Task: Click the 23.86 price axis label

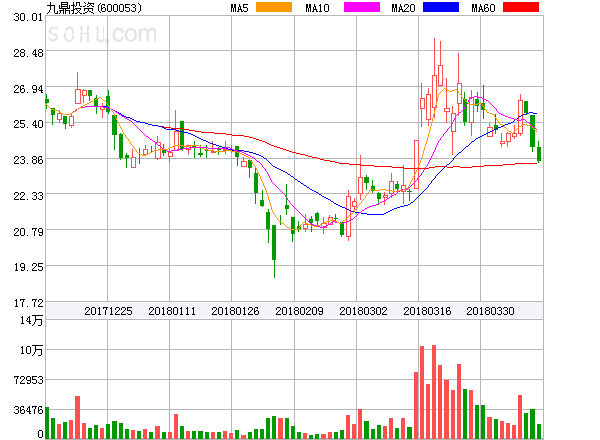Action: (28, 160)
